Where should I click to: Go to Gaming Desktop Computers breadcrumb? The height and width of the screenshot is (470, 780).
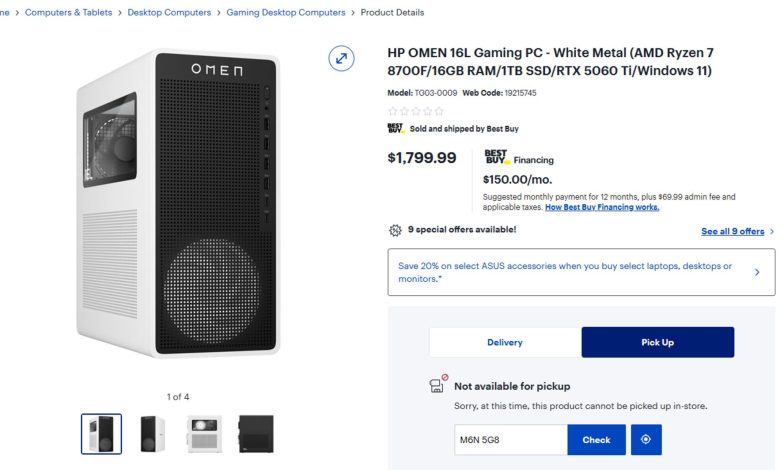pyautogui.click(x=286, y=13)
